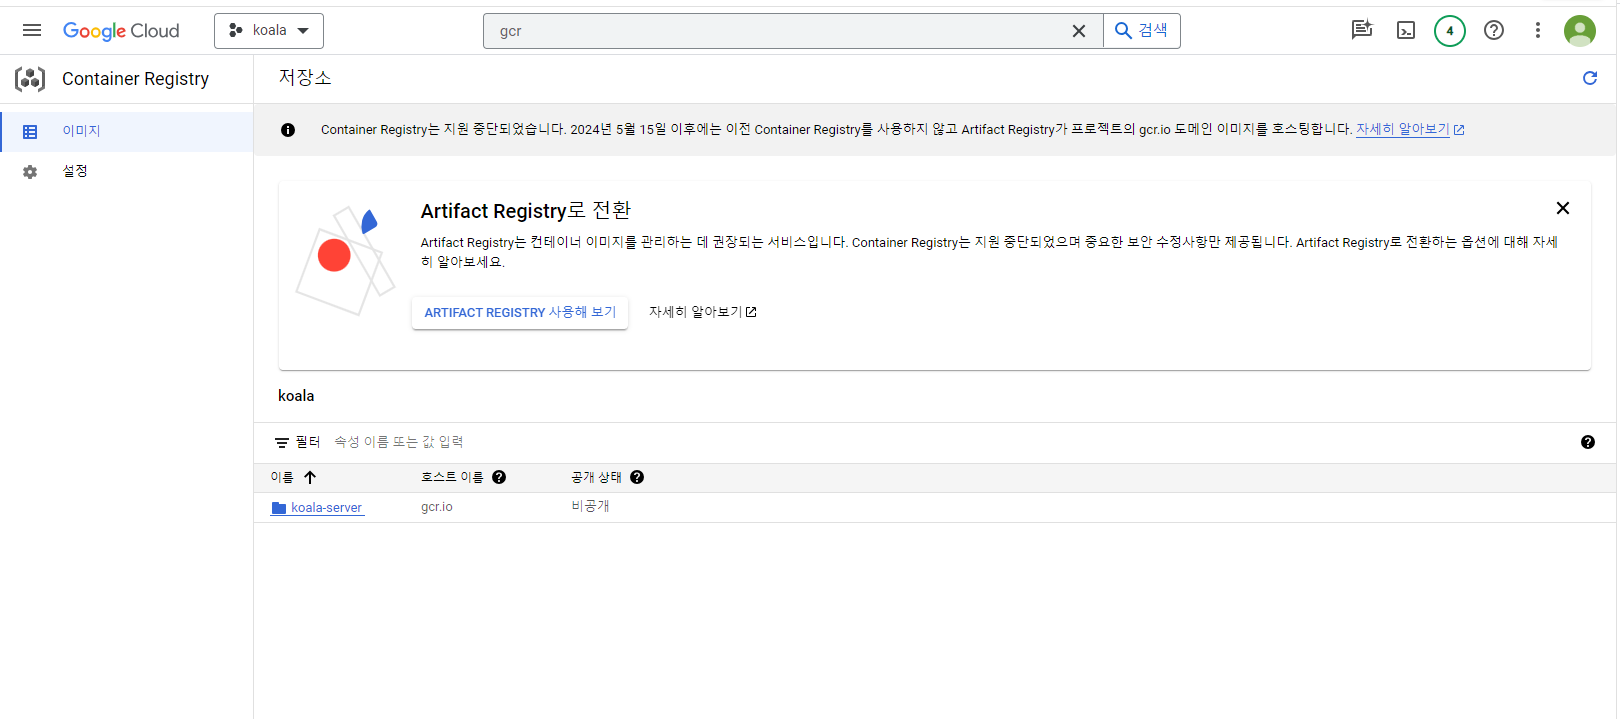
Task: Select the 설정 sidebar item
Action: pyautogui.click(x=126, y=171)
